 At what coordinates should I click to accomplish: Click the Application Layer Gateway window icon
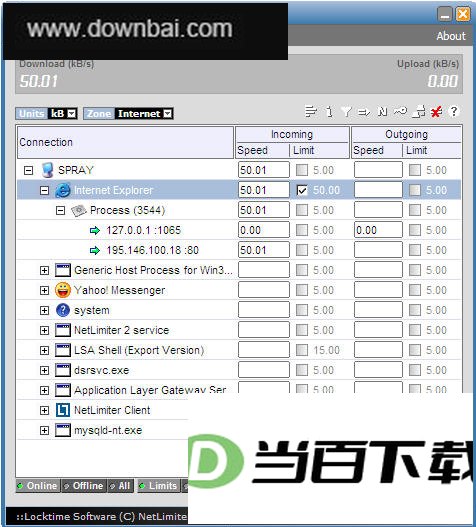click(x=63, y=390)
